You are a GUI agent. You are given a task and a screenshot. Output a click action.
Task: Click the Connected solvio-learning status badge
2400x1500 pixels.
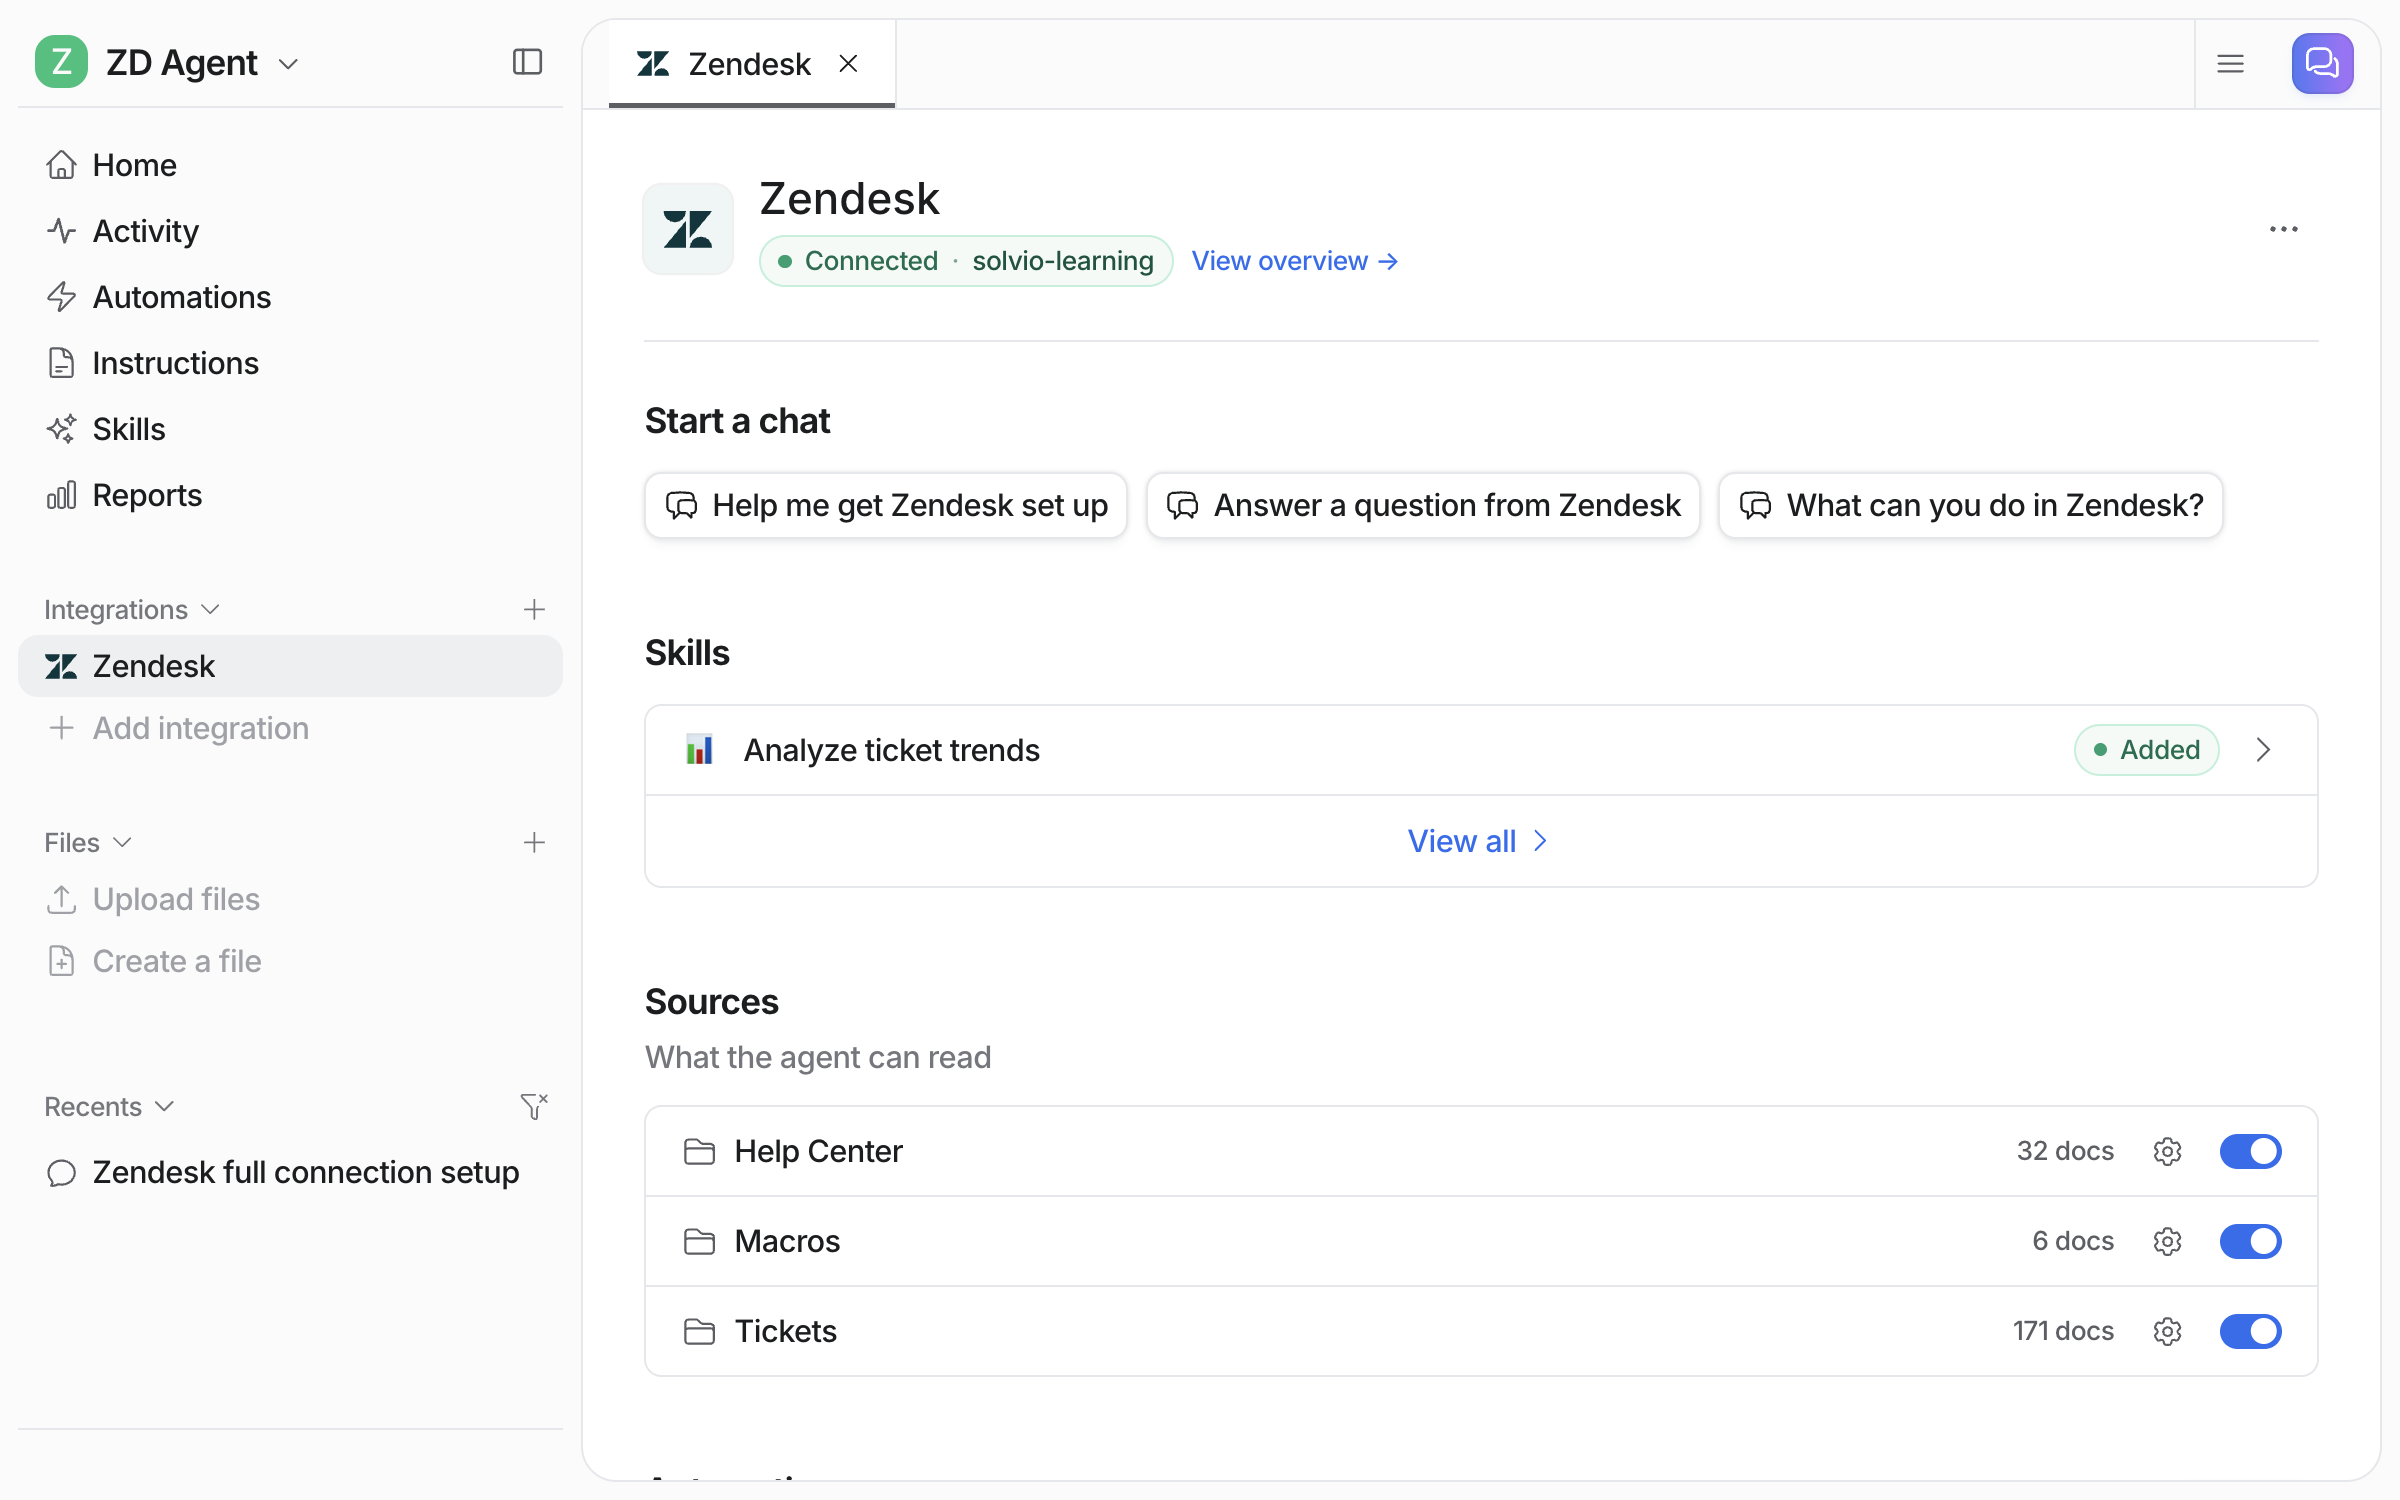point(965,261)
